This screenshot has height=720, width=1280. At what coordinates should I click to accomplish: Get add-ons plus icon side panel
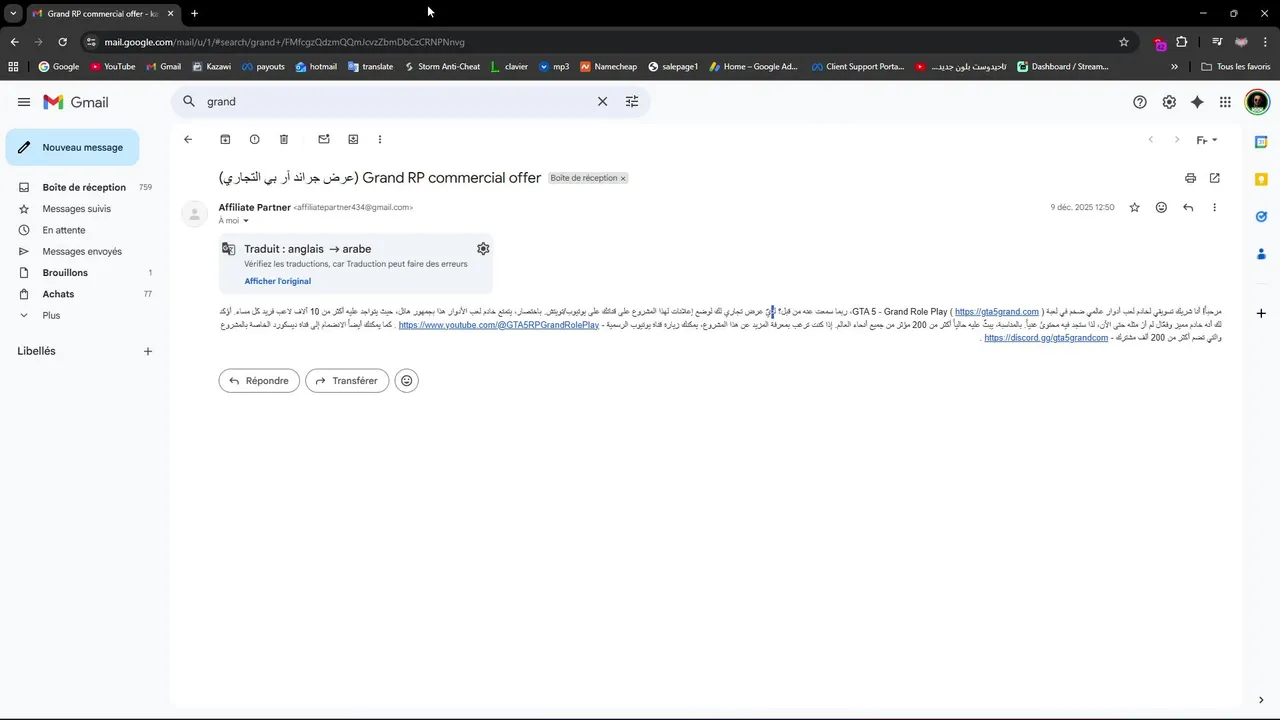[x=1262, y=314]
